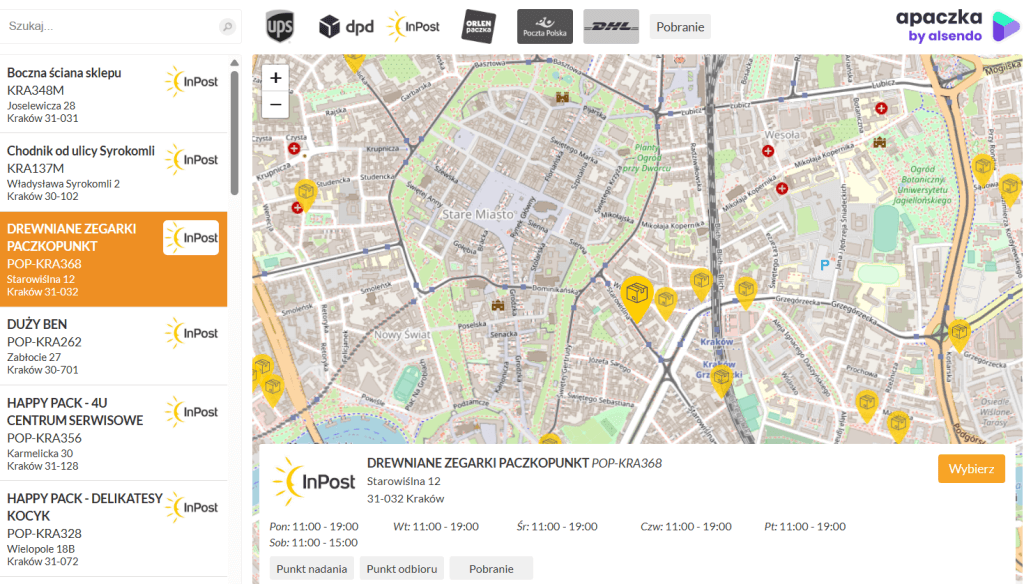Viewport: 1024px width, 584px height.
Task: Click the Punkt odbioru tag
Action: tap(401, 568)
